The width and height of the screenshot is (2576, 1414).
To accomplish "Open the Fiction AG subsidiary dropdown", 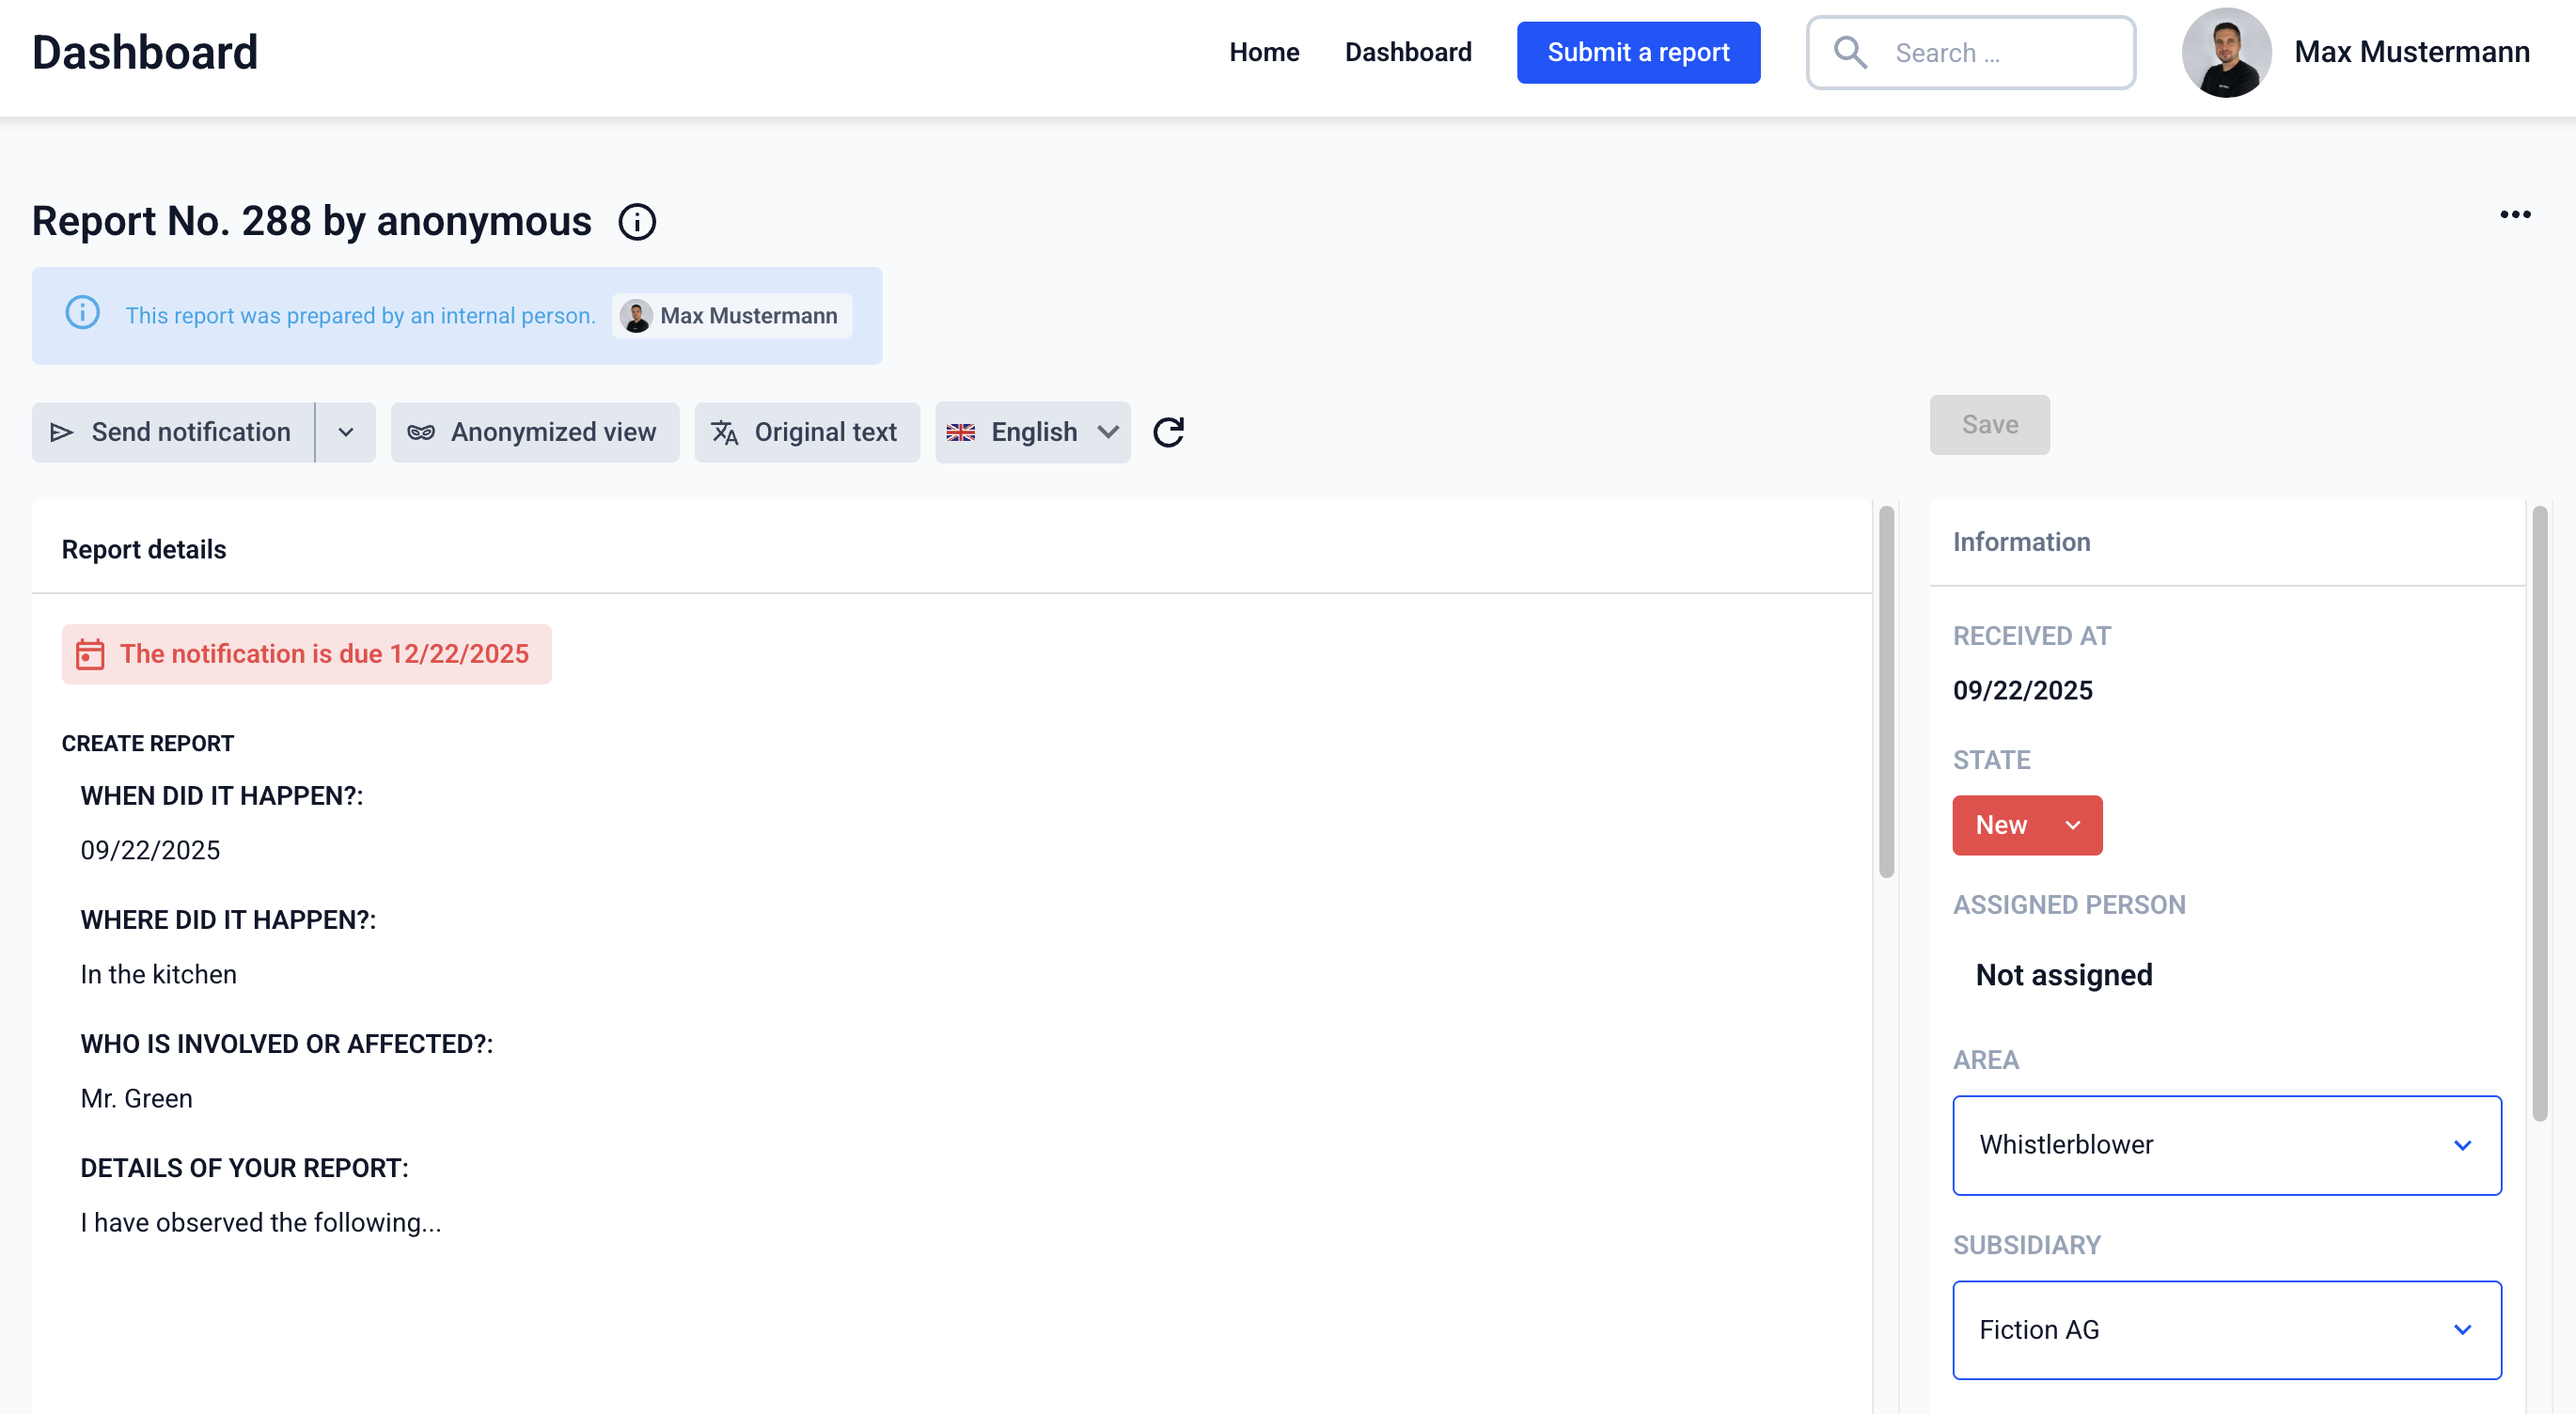I will click(x=2226, y=1329).
